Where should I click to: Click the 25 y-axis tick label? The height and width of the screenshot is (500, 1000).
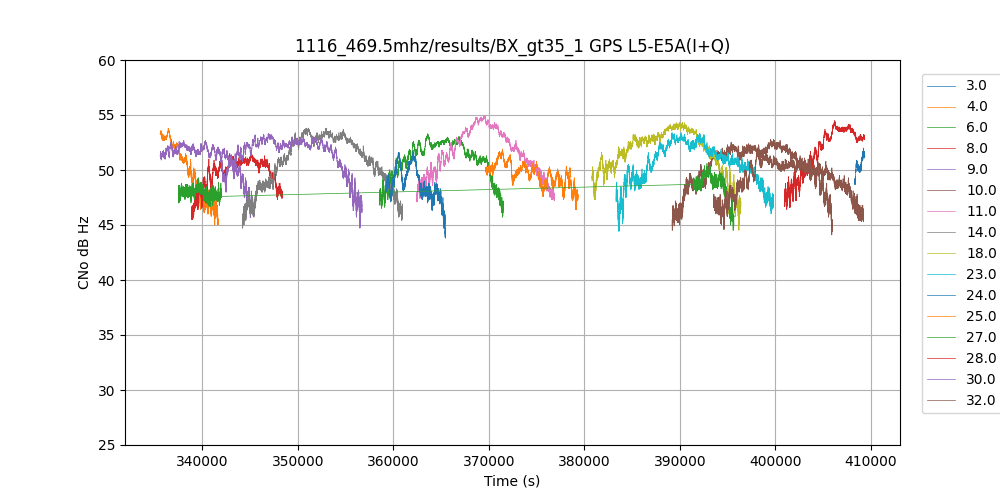pos(107,445)
